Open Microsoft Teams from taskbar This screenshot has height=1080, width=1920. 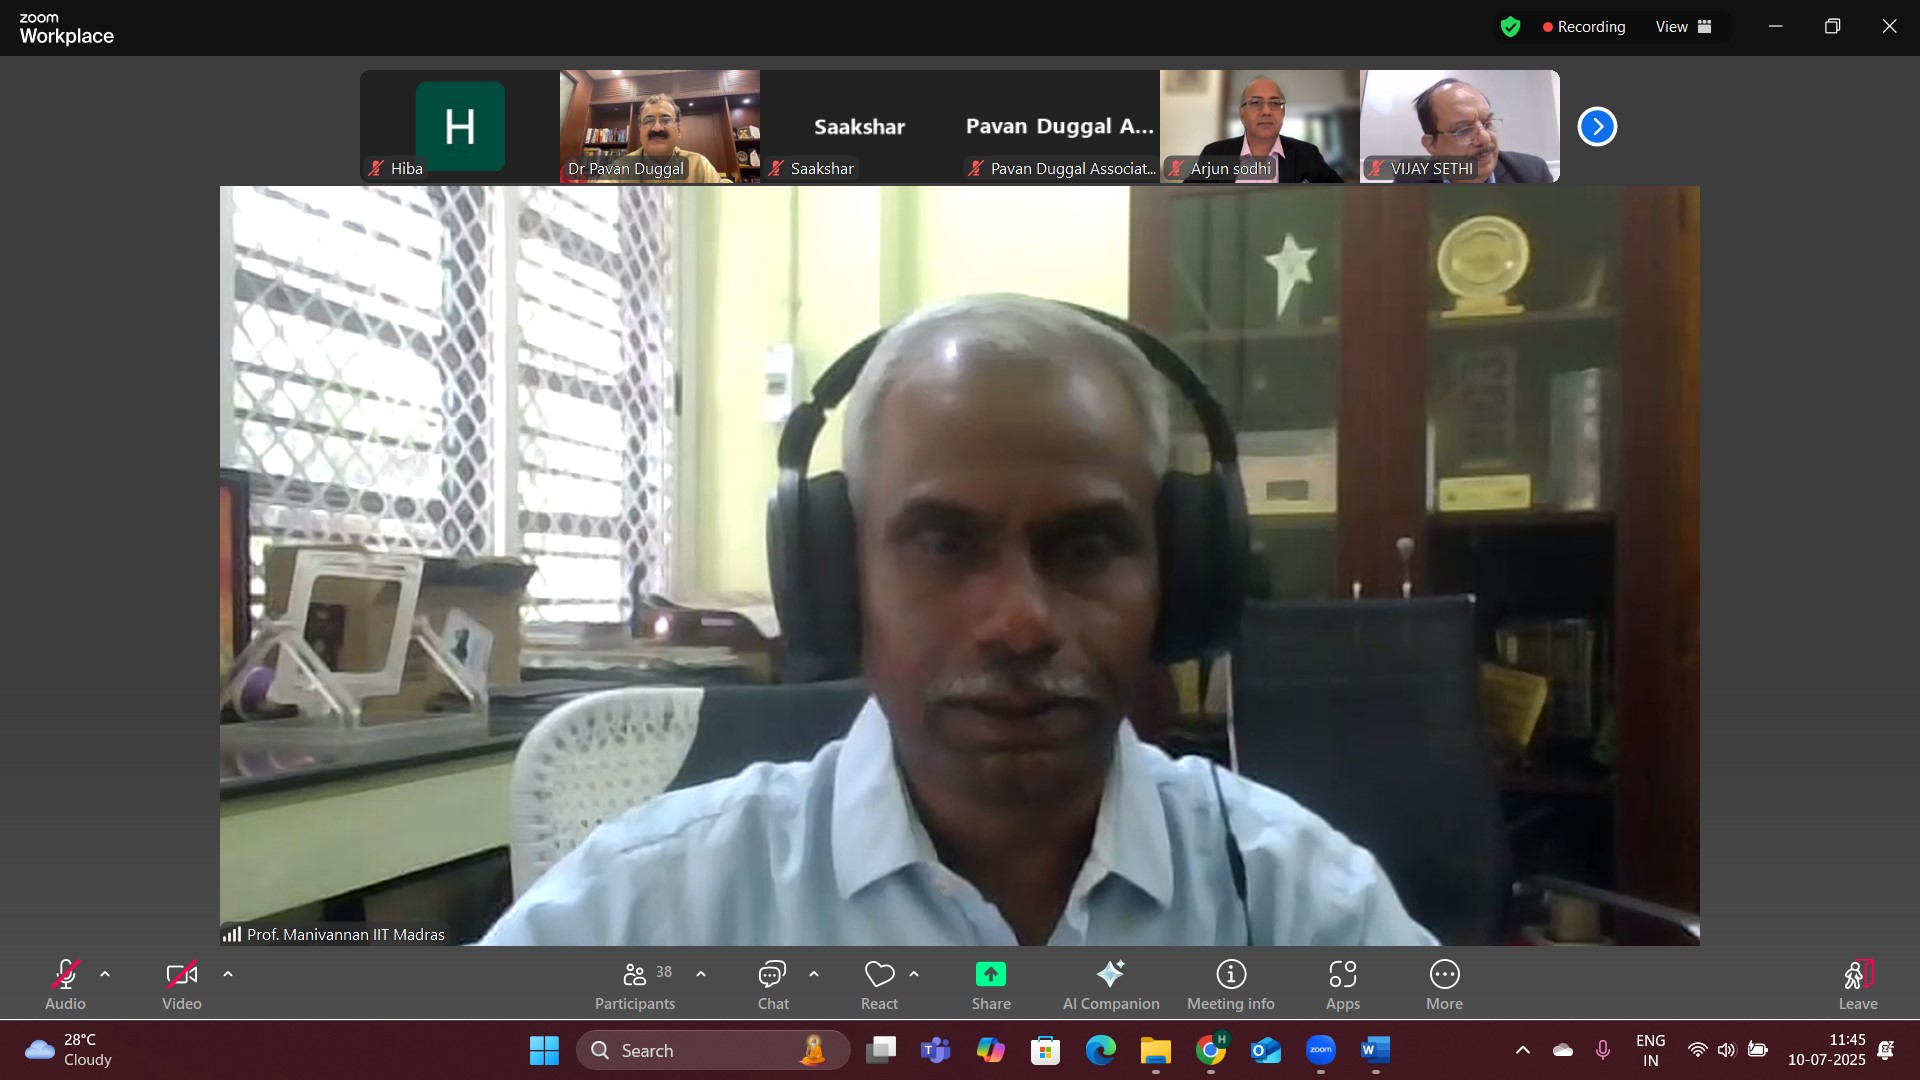point(936,1050)
